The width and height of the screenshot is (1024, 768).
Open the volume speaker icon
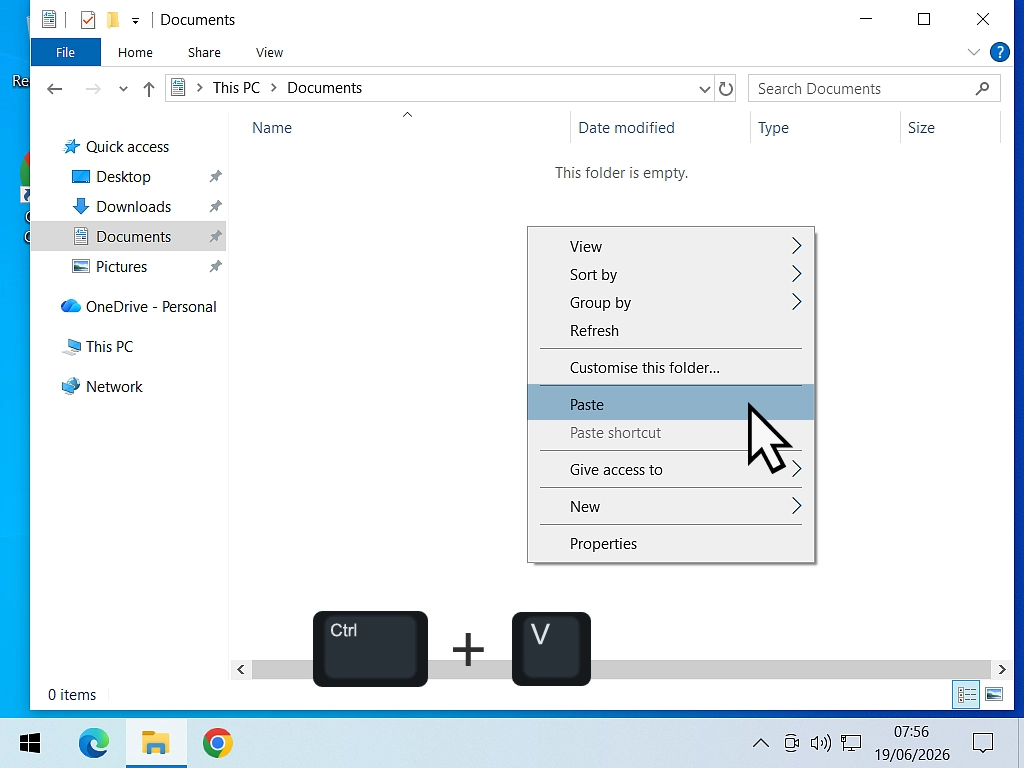click(x=820, y=743)
